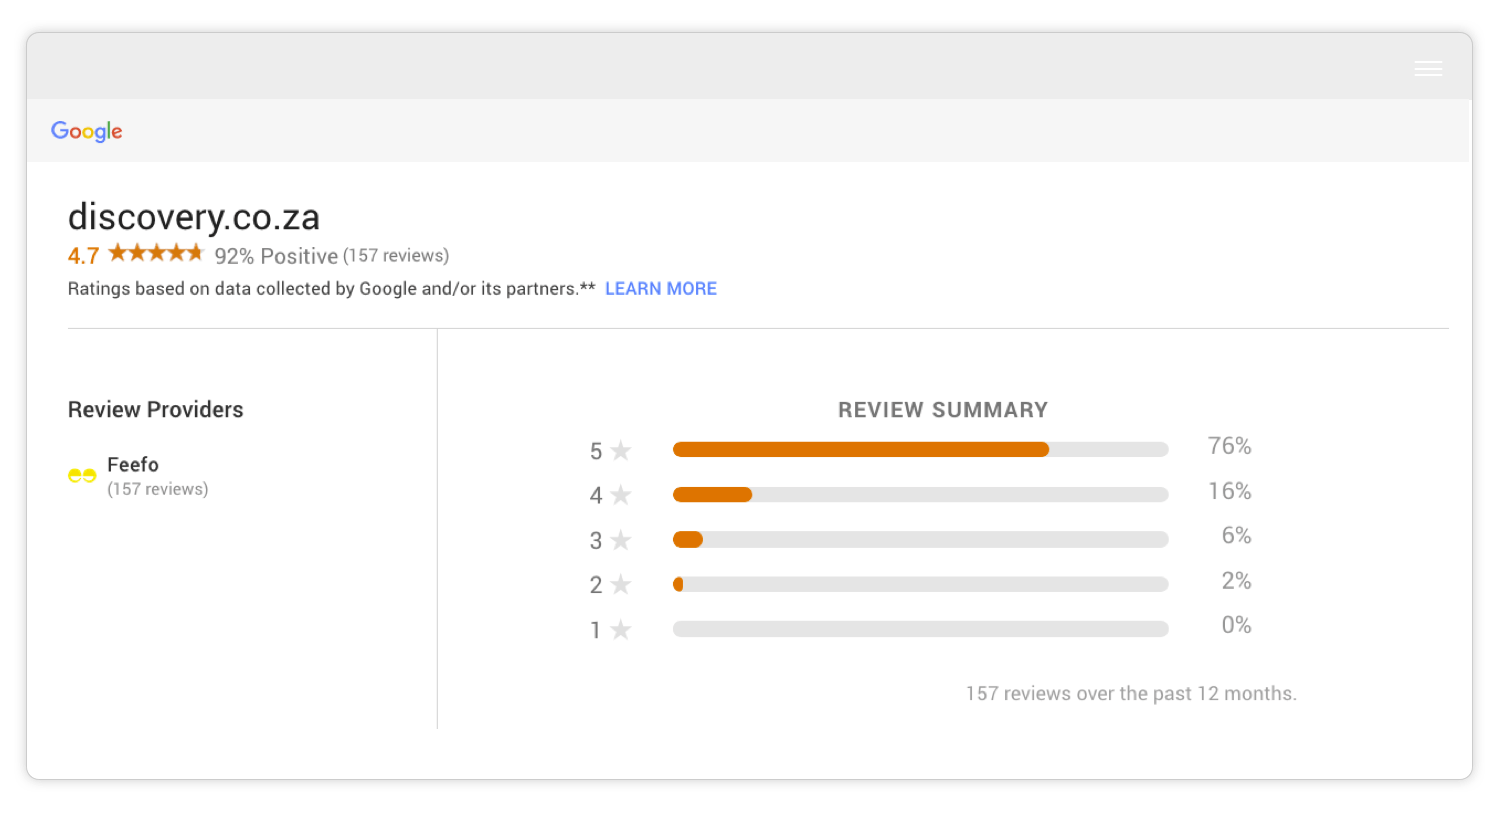Screen dimensions: 1500x820
Task: Click '157 reviews over the past 12 months'
Action: 1131,694
